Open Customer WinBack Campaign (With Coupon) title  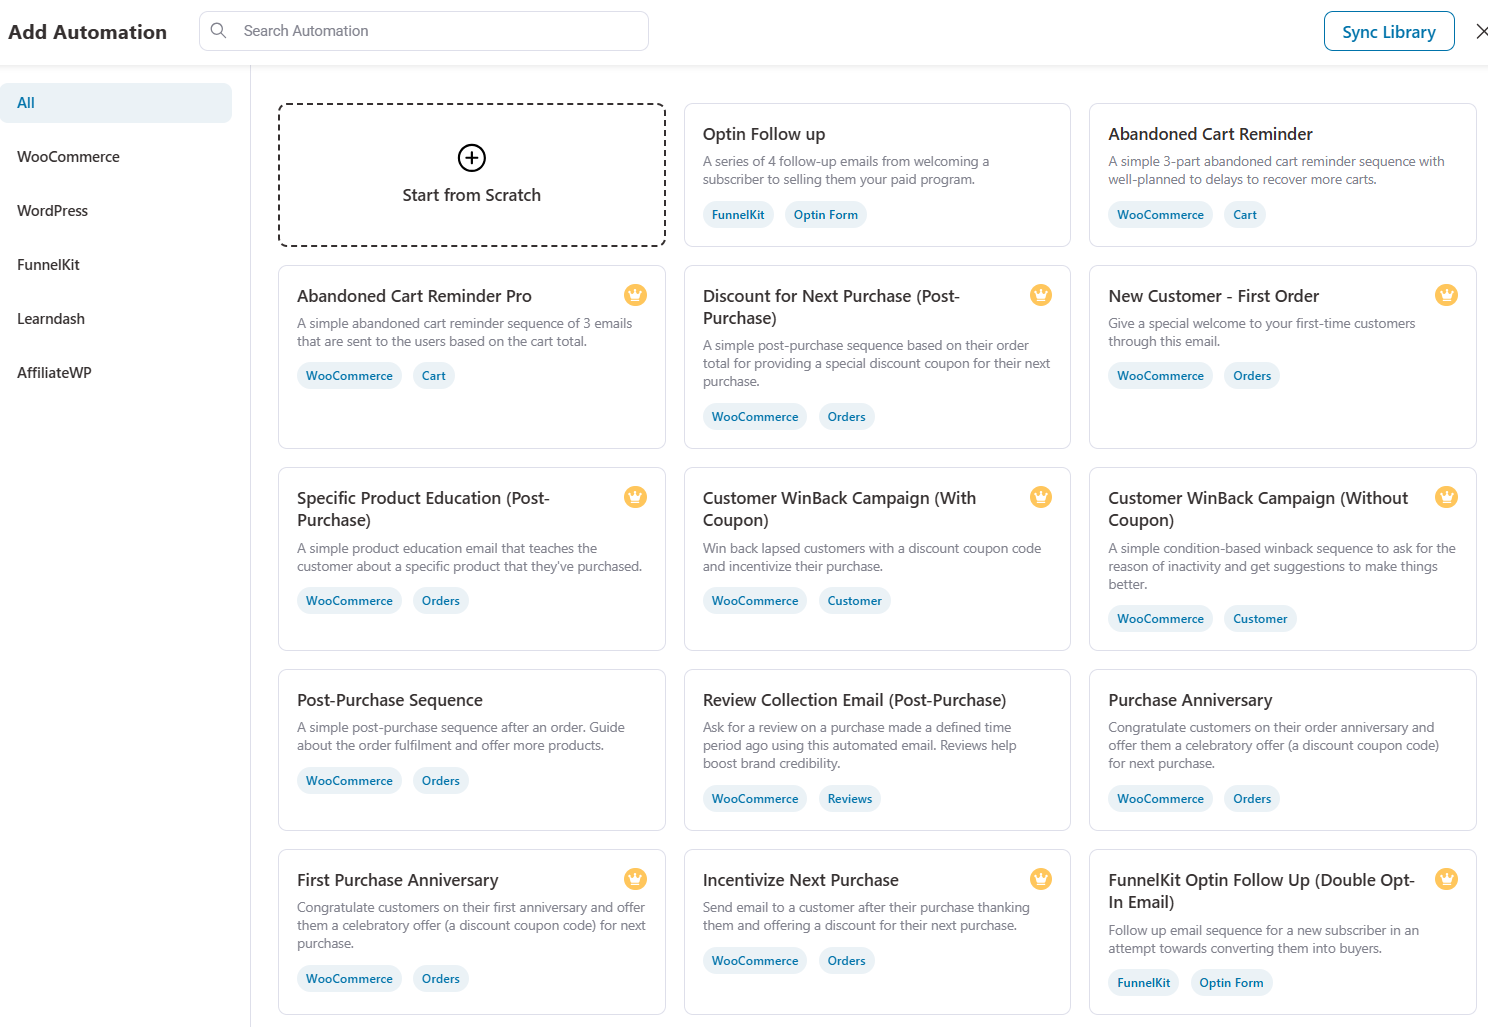(839, 509)
